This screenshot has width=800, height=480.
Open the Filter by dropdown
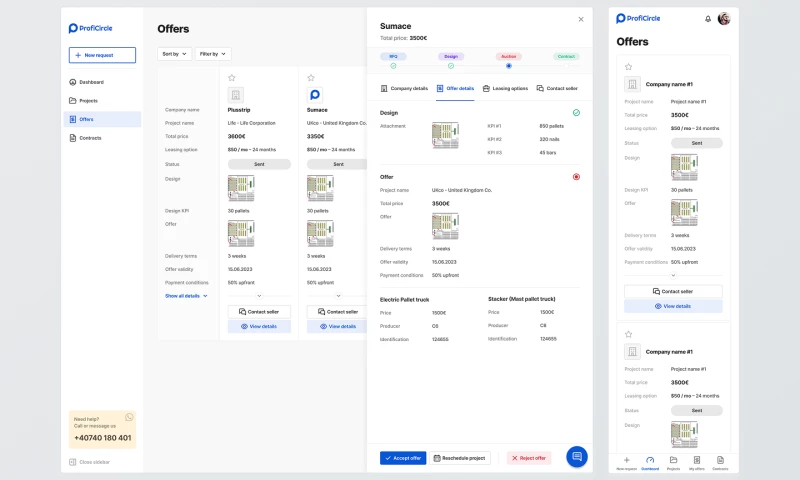pyautogui.click(x=212, y=53)
